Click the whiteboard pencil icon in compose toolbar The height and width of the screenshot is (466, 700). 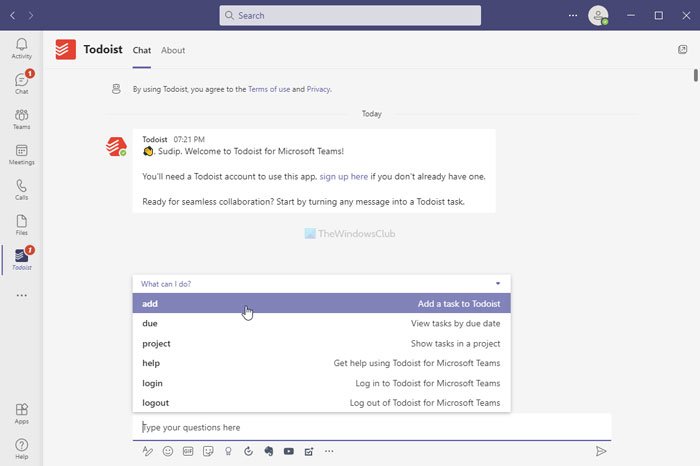(309, 451)
